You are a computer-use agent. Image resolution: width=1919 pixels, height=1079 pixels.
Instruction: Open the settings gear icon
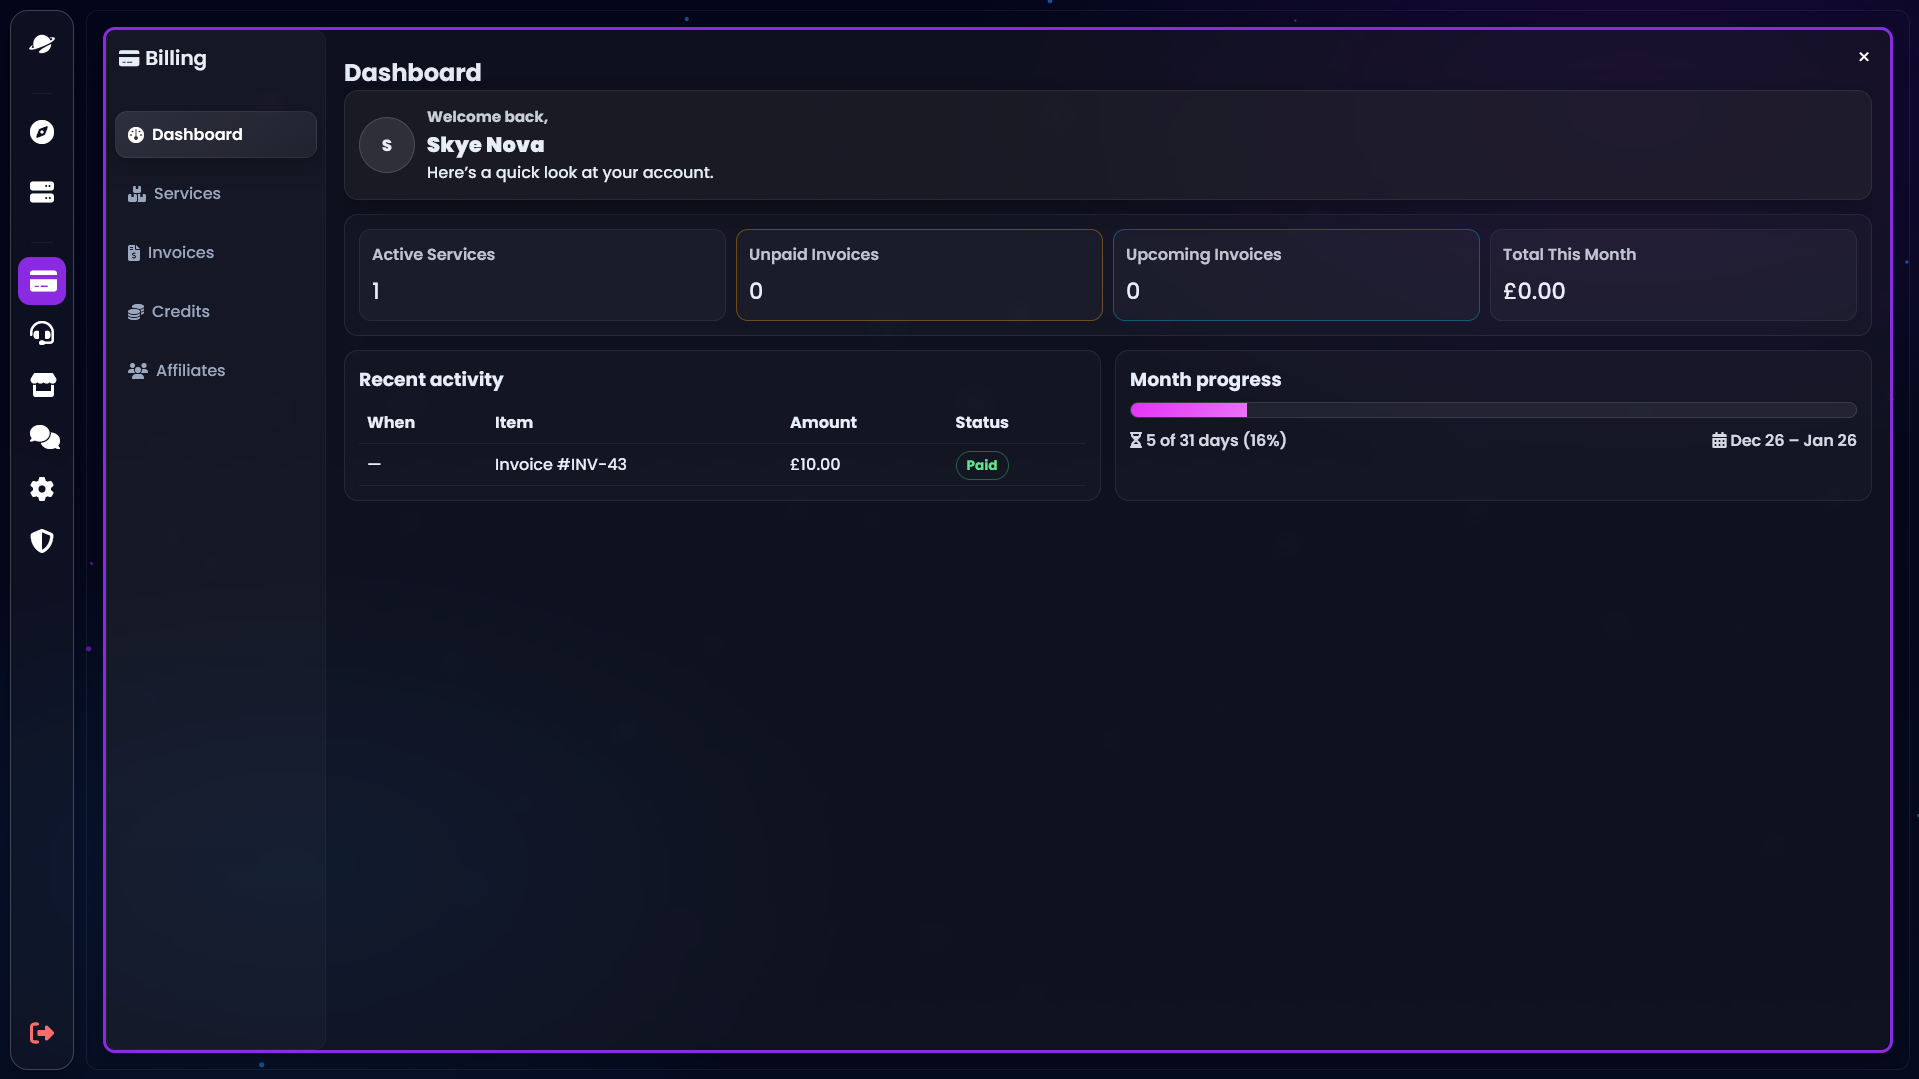tap(42, 489)
